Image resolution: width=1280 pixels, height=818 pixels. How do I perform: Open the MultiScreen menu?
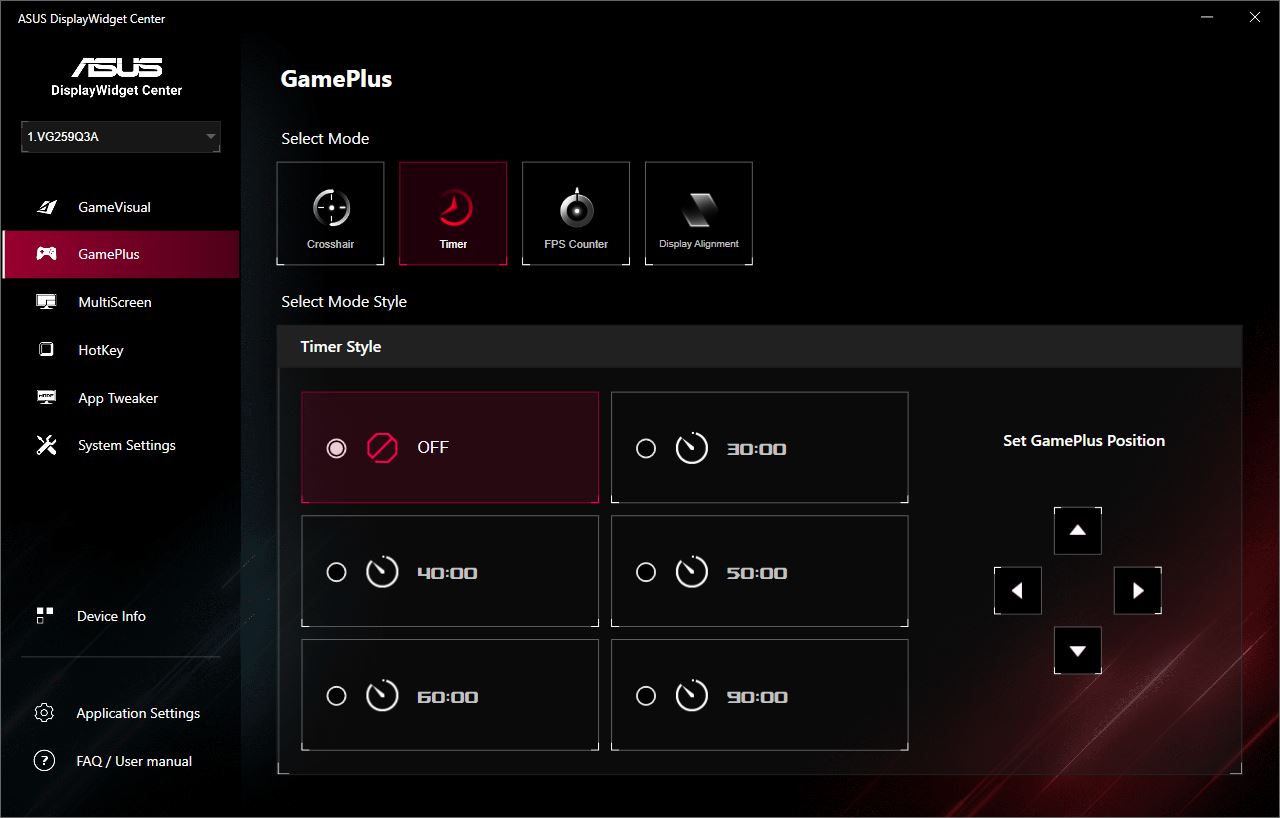coord(120,302)
